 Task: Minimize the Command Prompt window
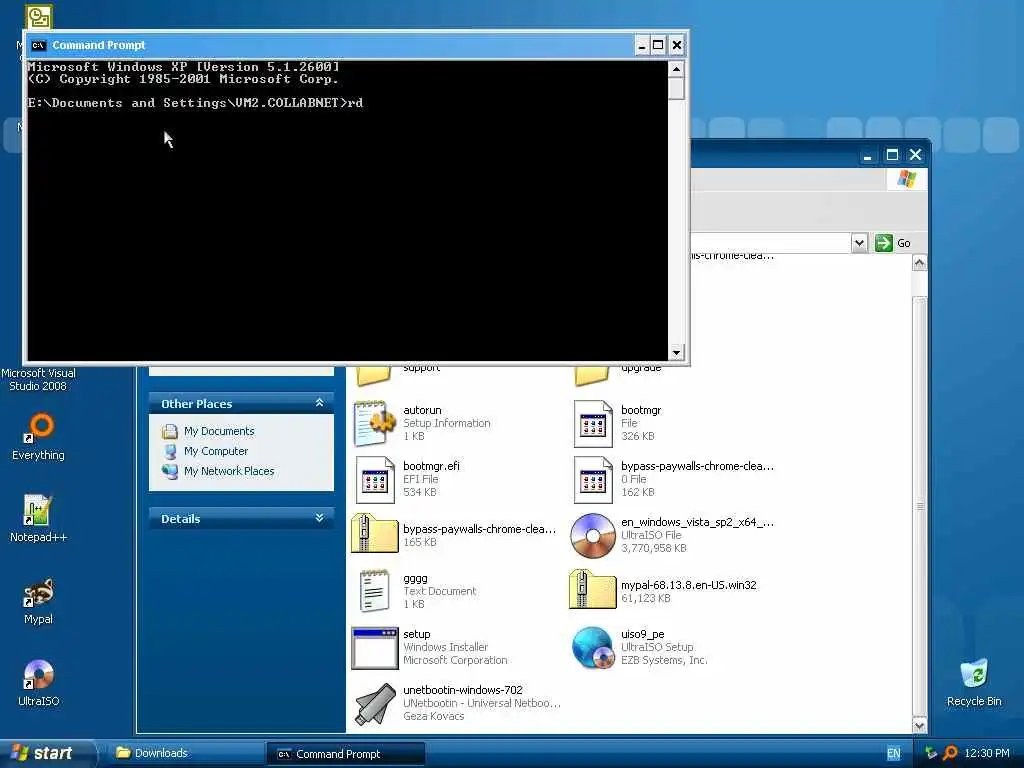641,45
